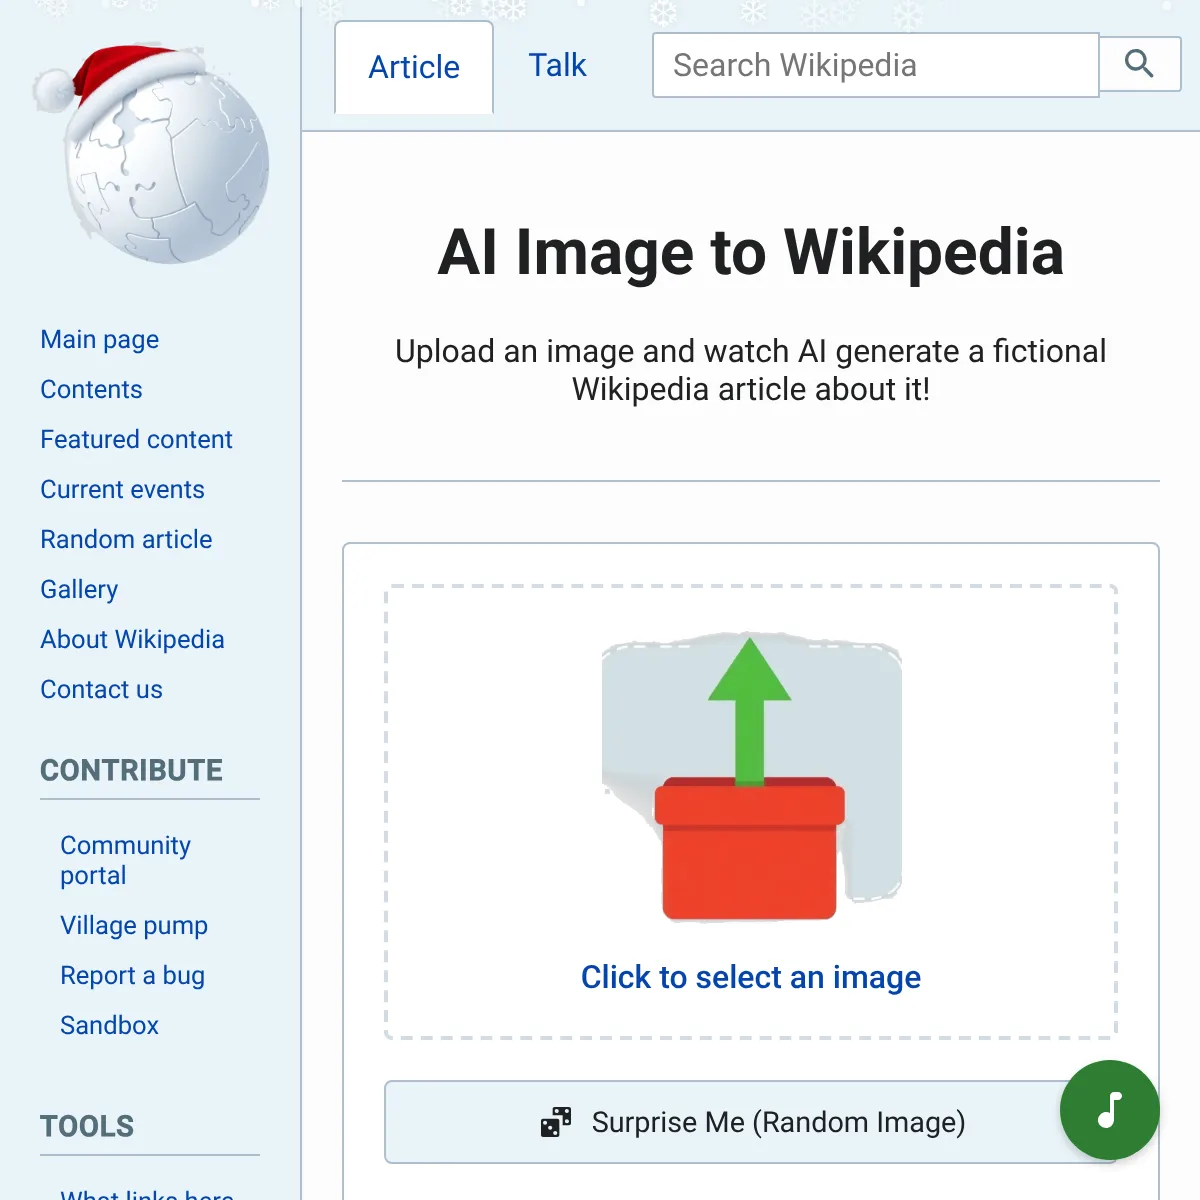Open Current events link
This screenshot has height=1200, width=1200.
coord(122,489)
